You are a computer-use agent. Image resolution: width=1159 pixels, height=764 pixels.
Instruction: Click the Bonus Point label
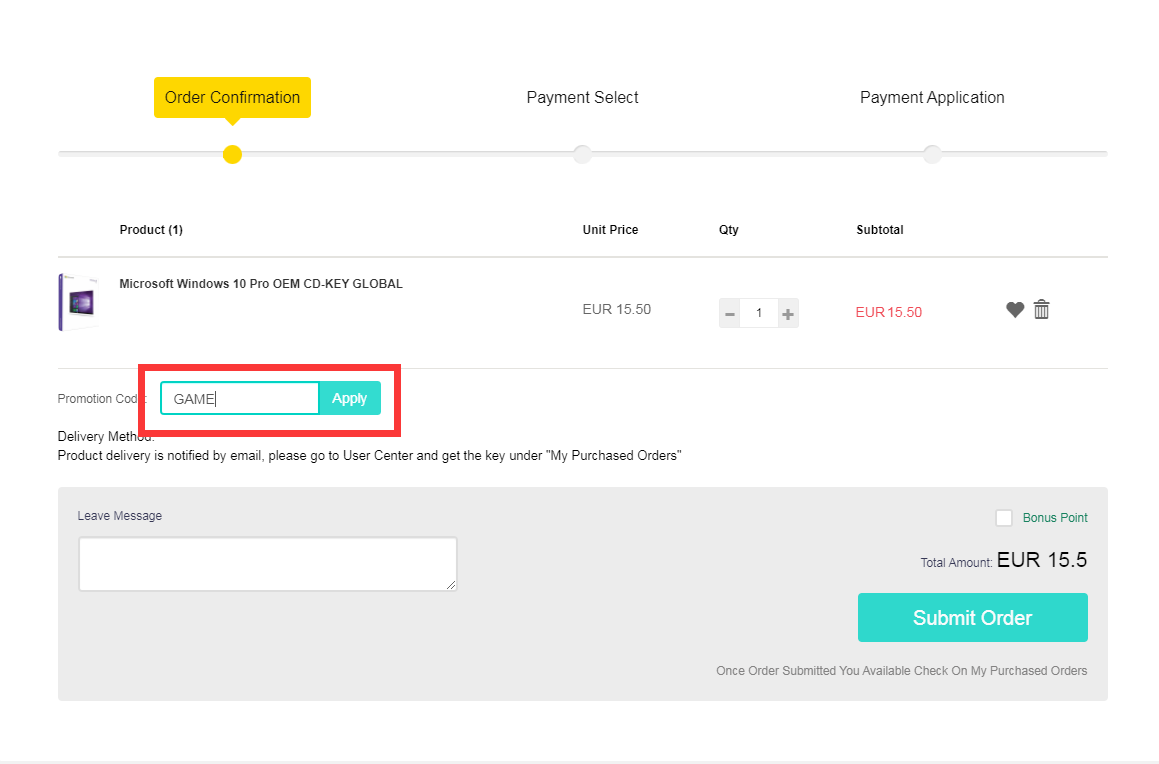[1055, 518]
